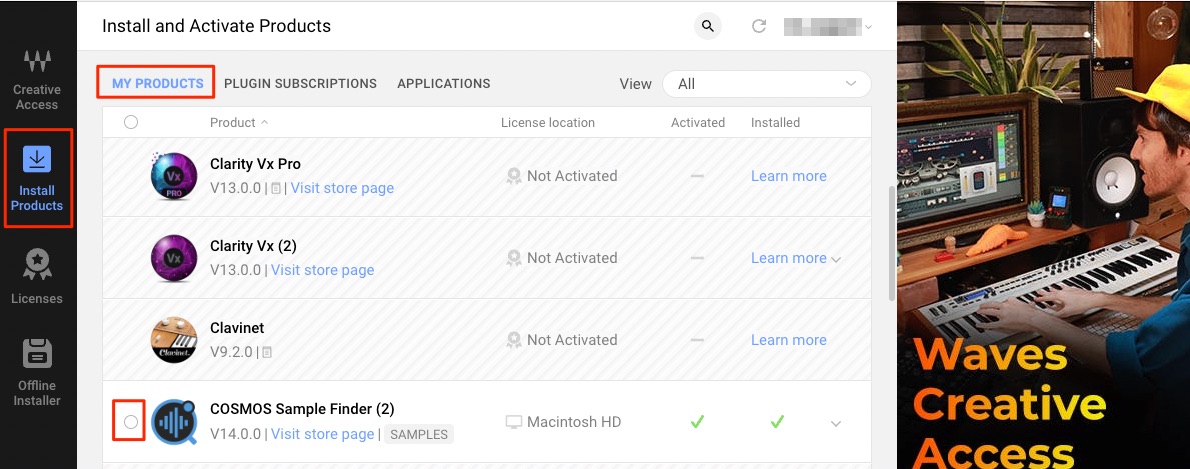Click document icon next to Clavinet version
1190x469 pixels.
pyautogui.click(x=266, y=352)
